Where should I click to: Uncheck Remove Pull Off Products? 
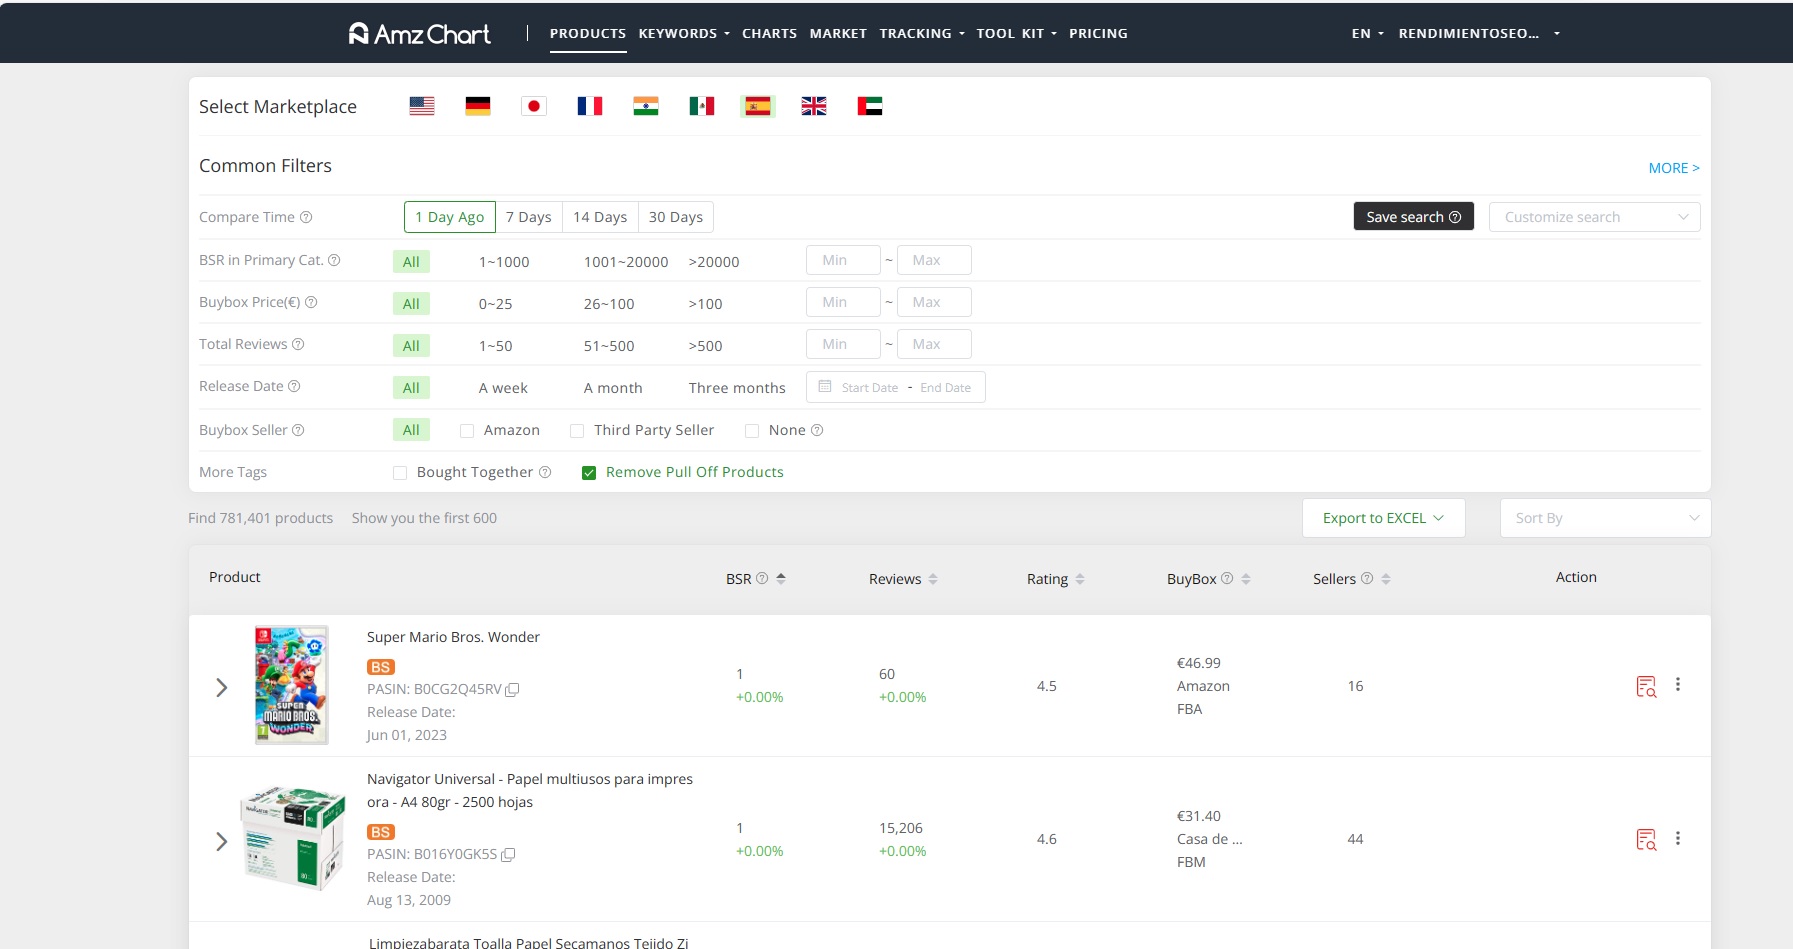click(x=589, y=473)
